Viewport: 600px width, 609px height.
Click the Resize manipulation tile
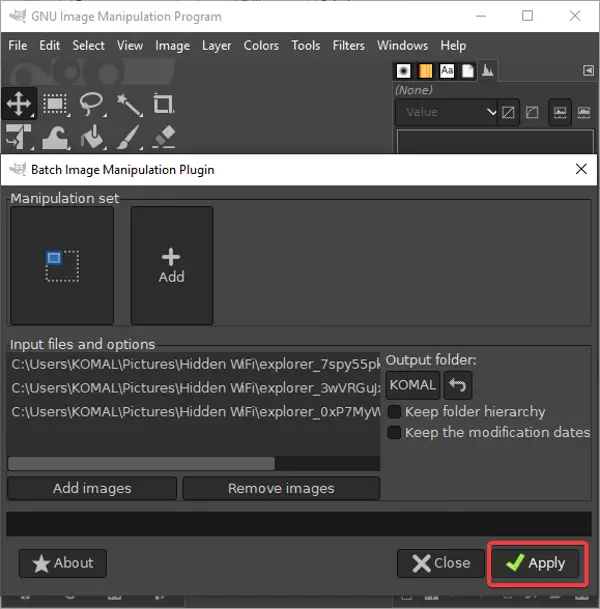tap(62, 265)
